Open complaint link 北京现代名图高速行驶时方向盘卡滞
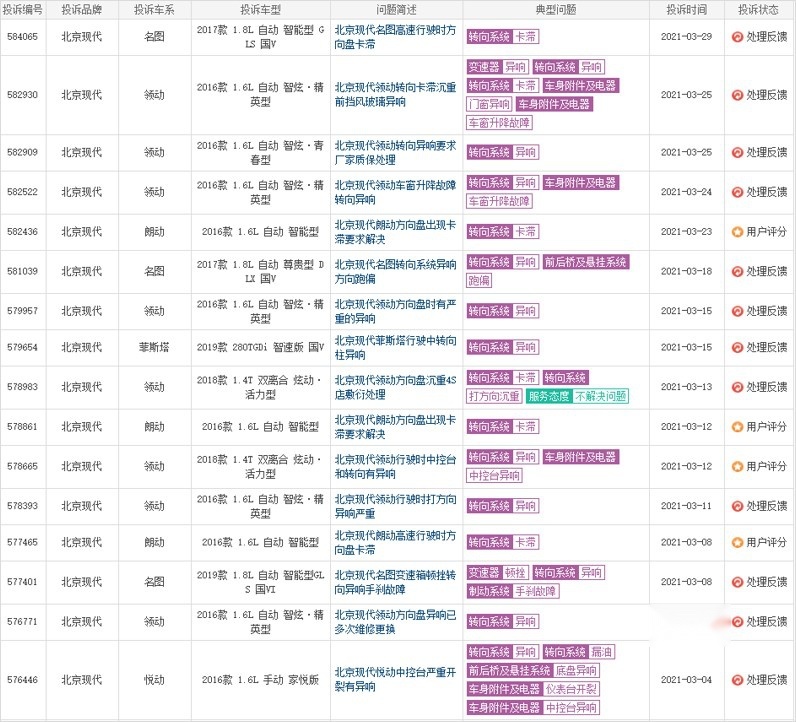The width and height of the screenshot is (796, 722). pos(395,37)
